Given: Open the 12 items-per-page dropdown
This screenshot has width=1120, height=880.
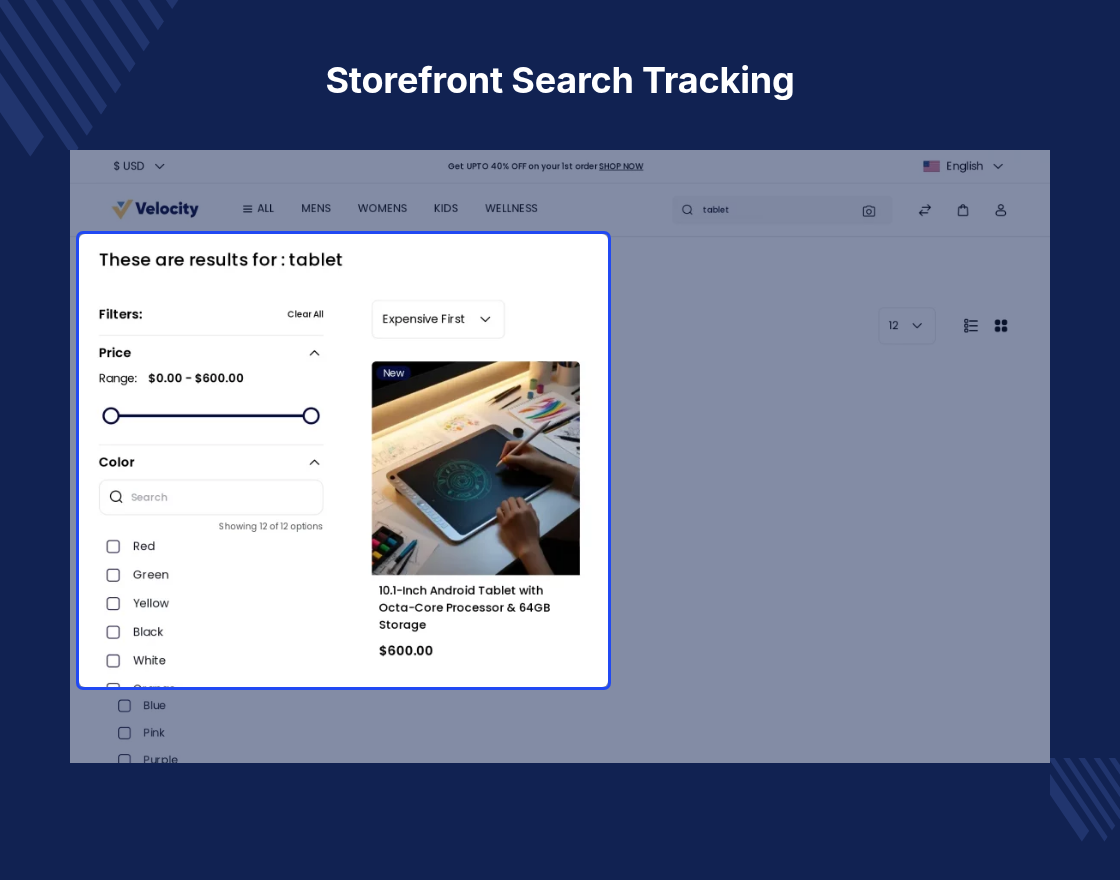Looking at the screenshot, I should pyautogui.click(x=906, y=326).
